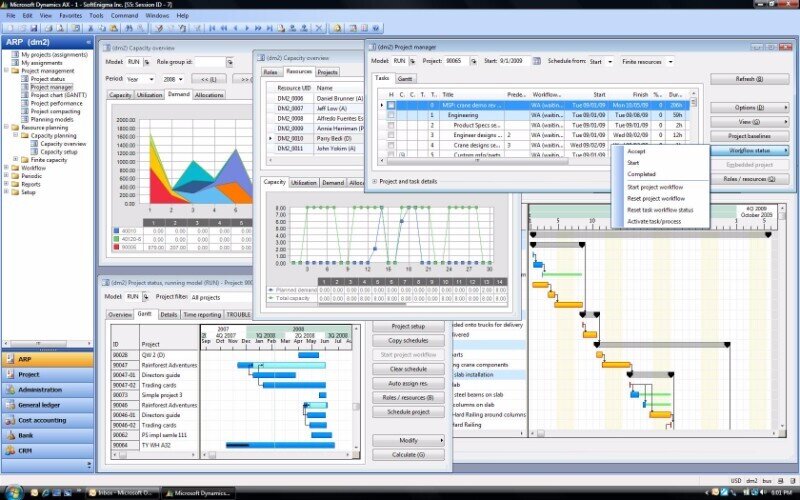
Task: Click the help question mark toolbar icon
Action: pos(376,28)
